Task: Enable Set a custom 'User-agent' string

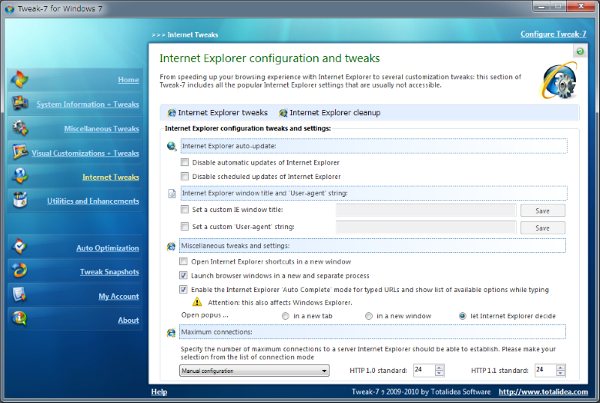Action: [x=185, y=227]
